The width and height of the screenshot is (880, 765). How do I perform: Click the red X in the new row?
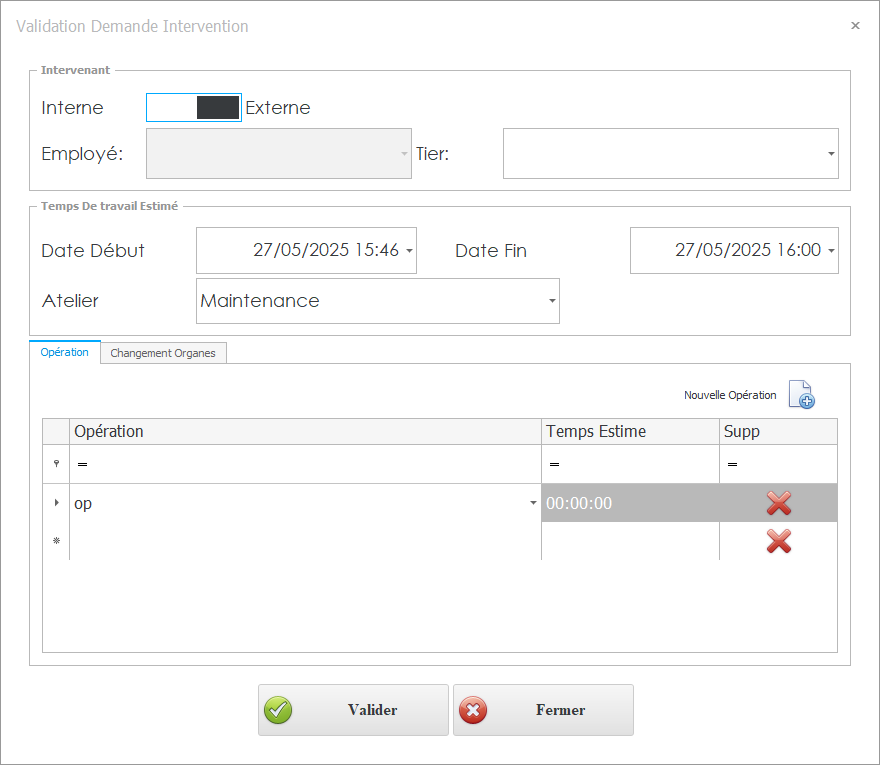pos(778,541)
